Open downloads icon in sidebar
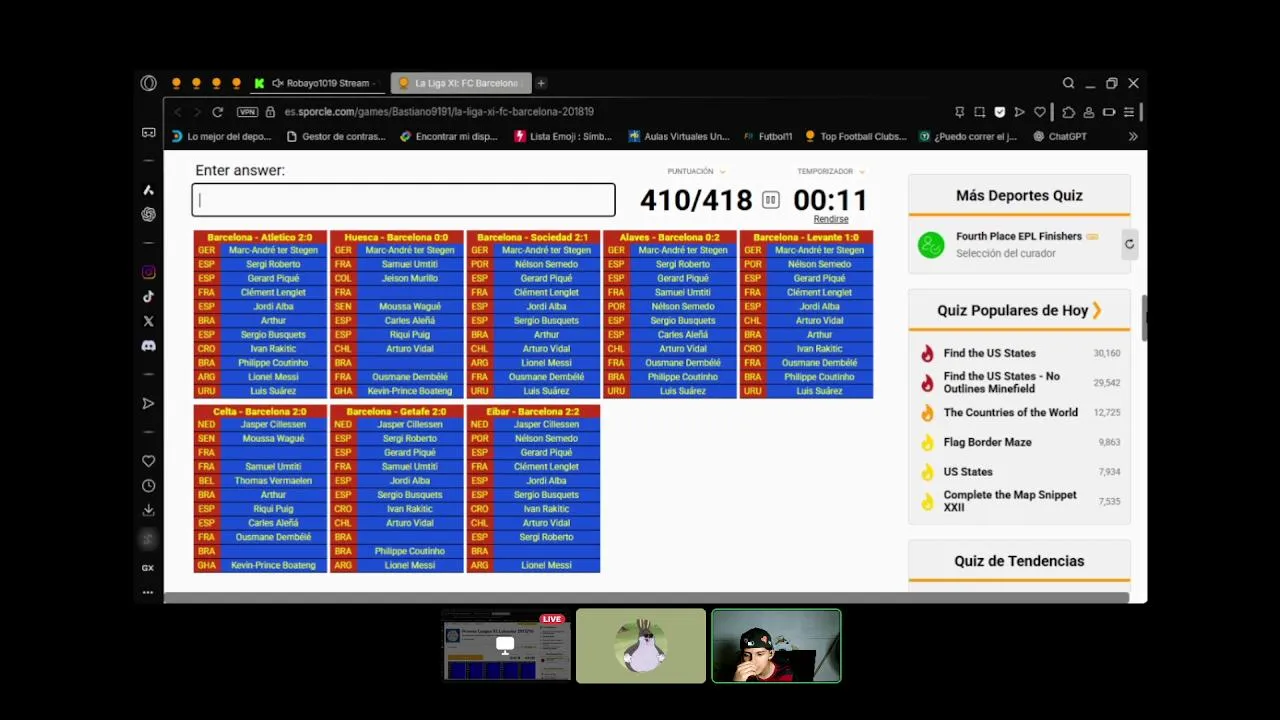This screenshot has height=720, width=1280. [148, 510]
